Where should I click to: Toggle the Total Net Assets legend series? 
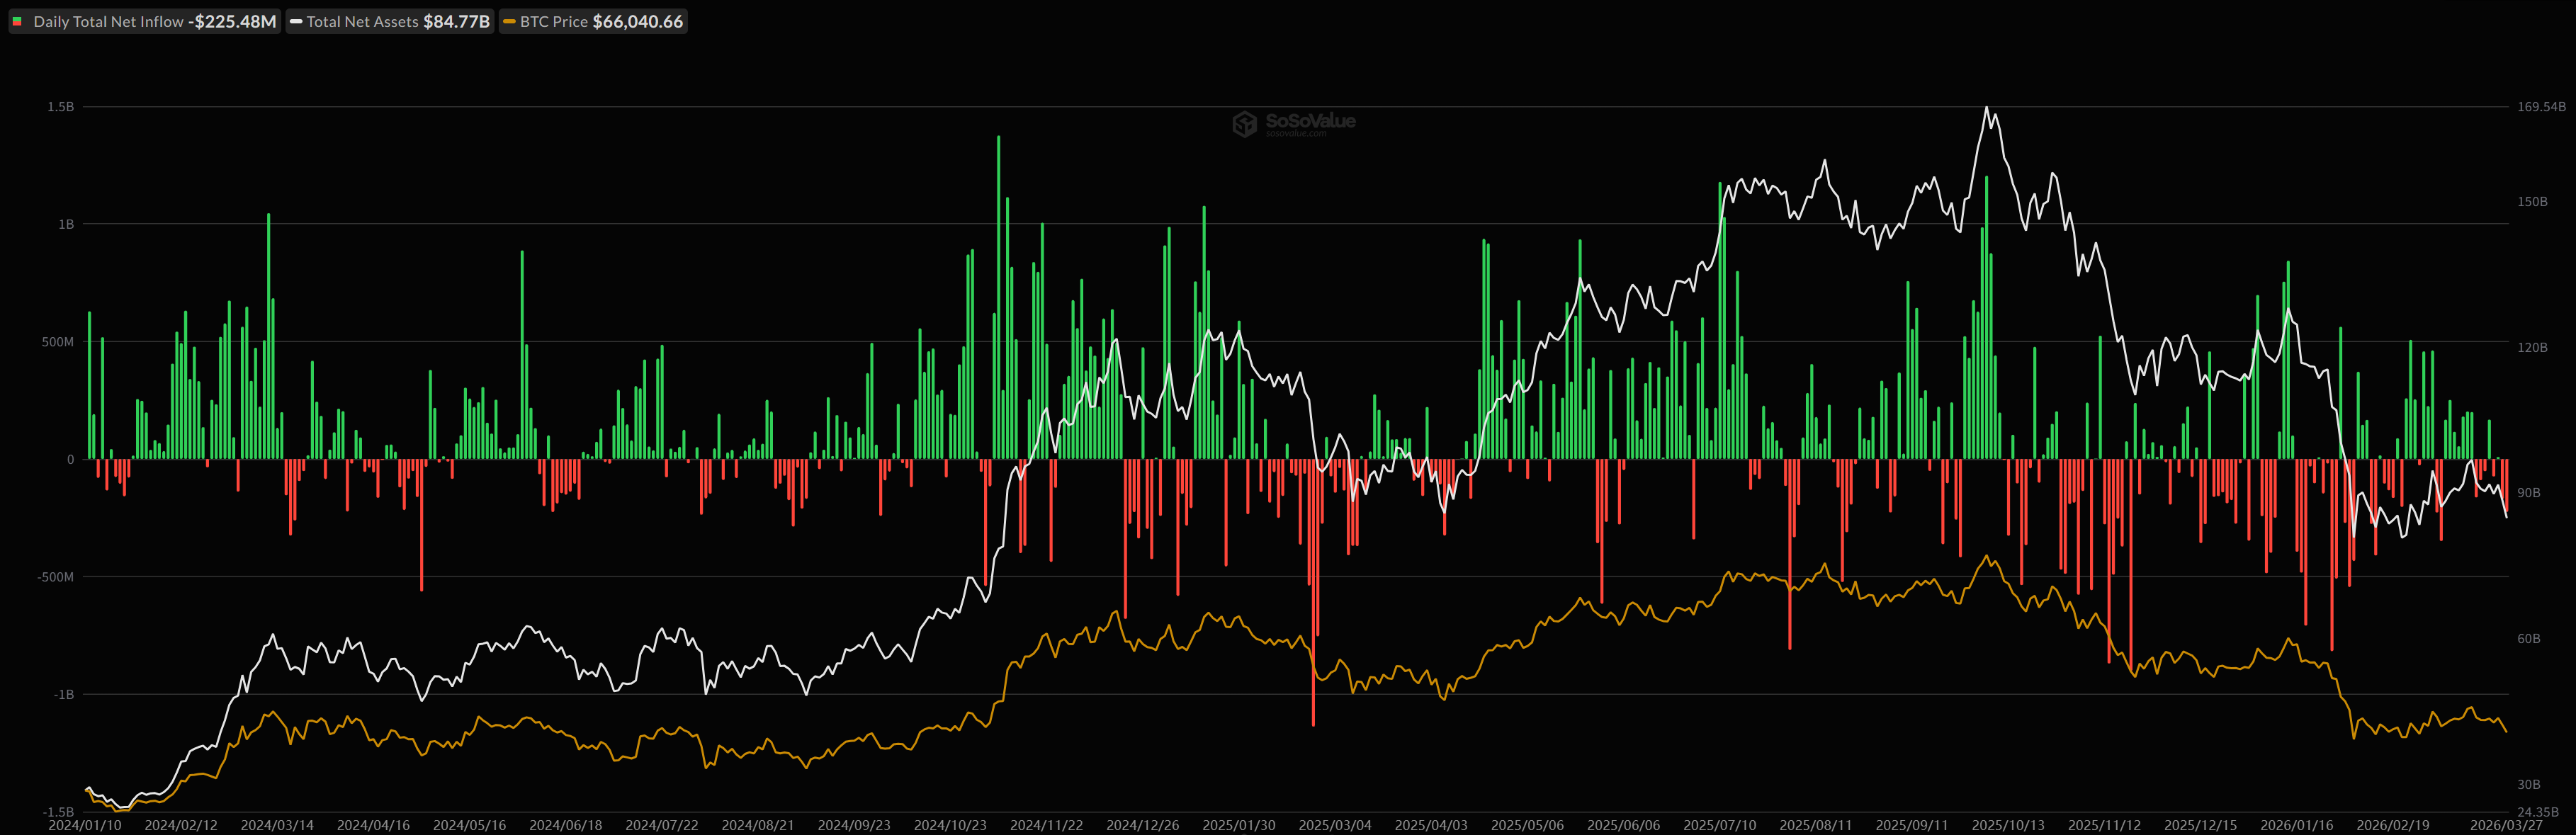(362, 21)
